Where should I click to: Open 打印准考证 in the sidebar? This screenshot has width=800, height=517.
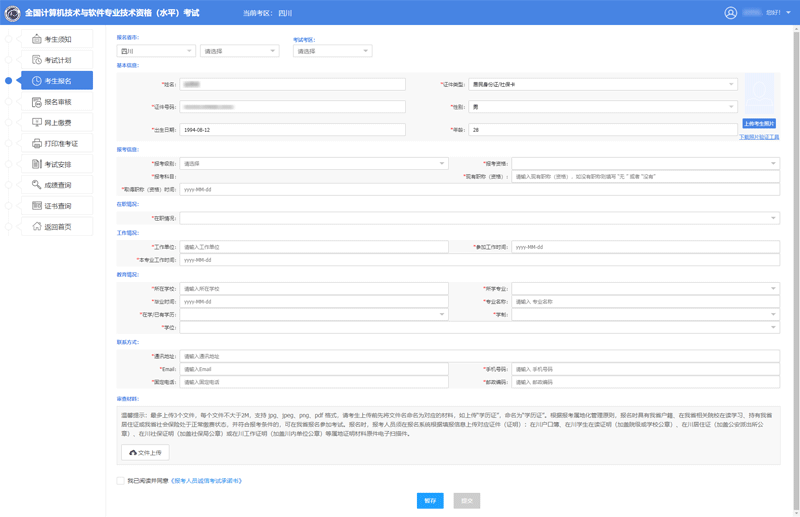point(57,144)
